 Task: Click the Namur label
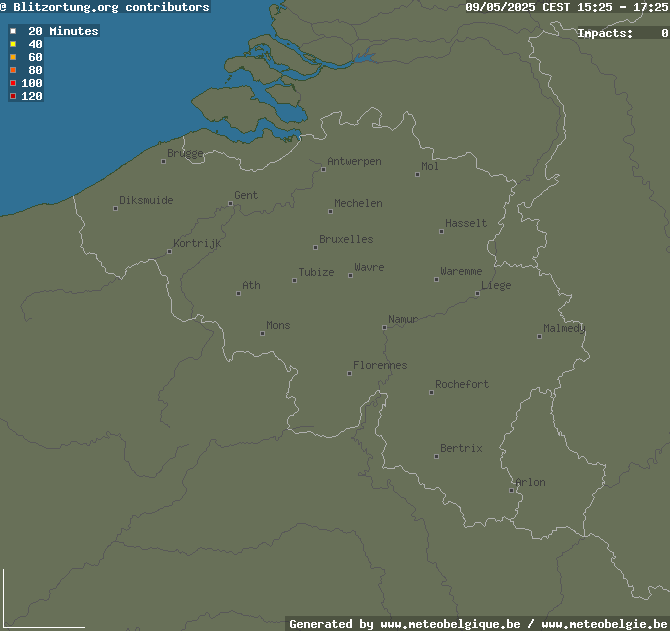tap(403, 319)
